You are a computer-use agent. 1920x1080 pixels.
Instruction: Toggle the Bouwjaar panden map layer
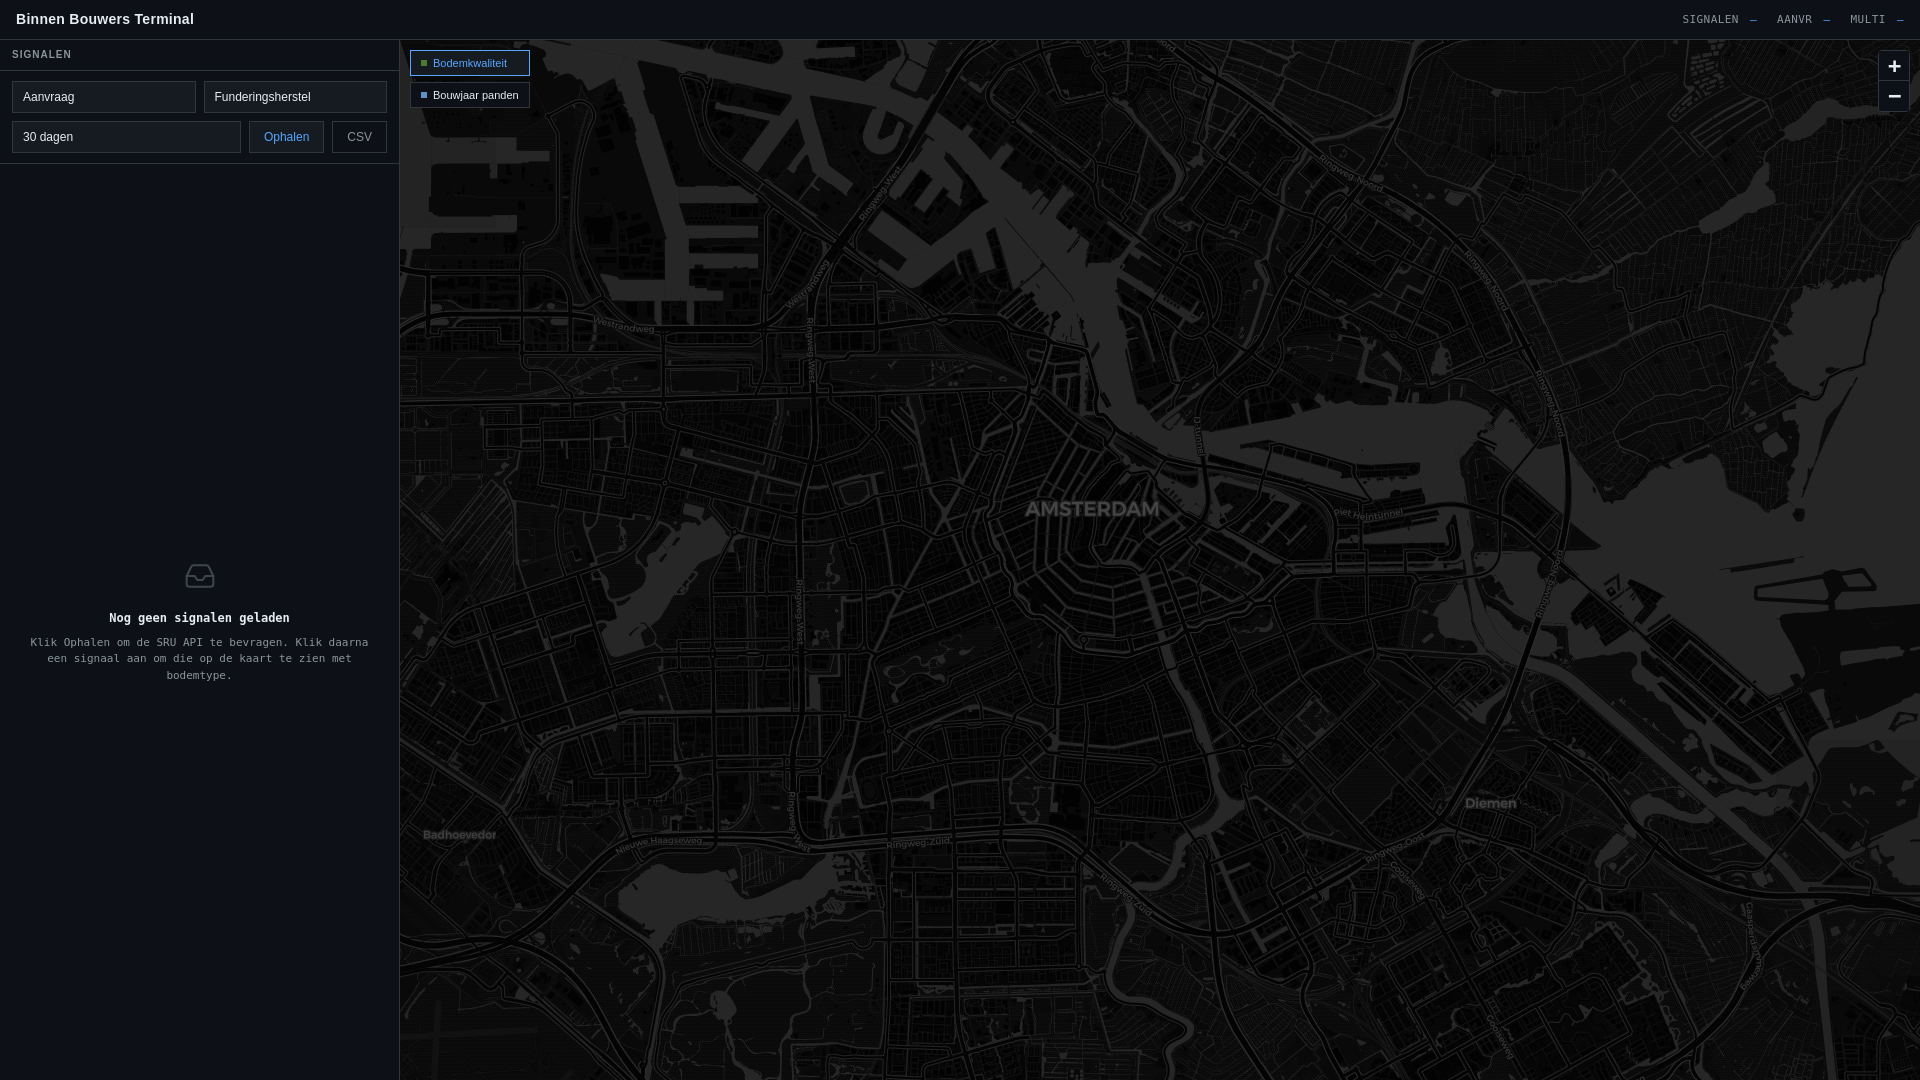[x=470, y=95]
